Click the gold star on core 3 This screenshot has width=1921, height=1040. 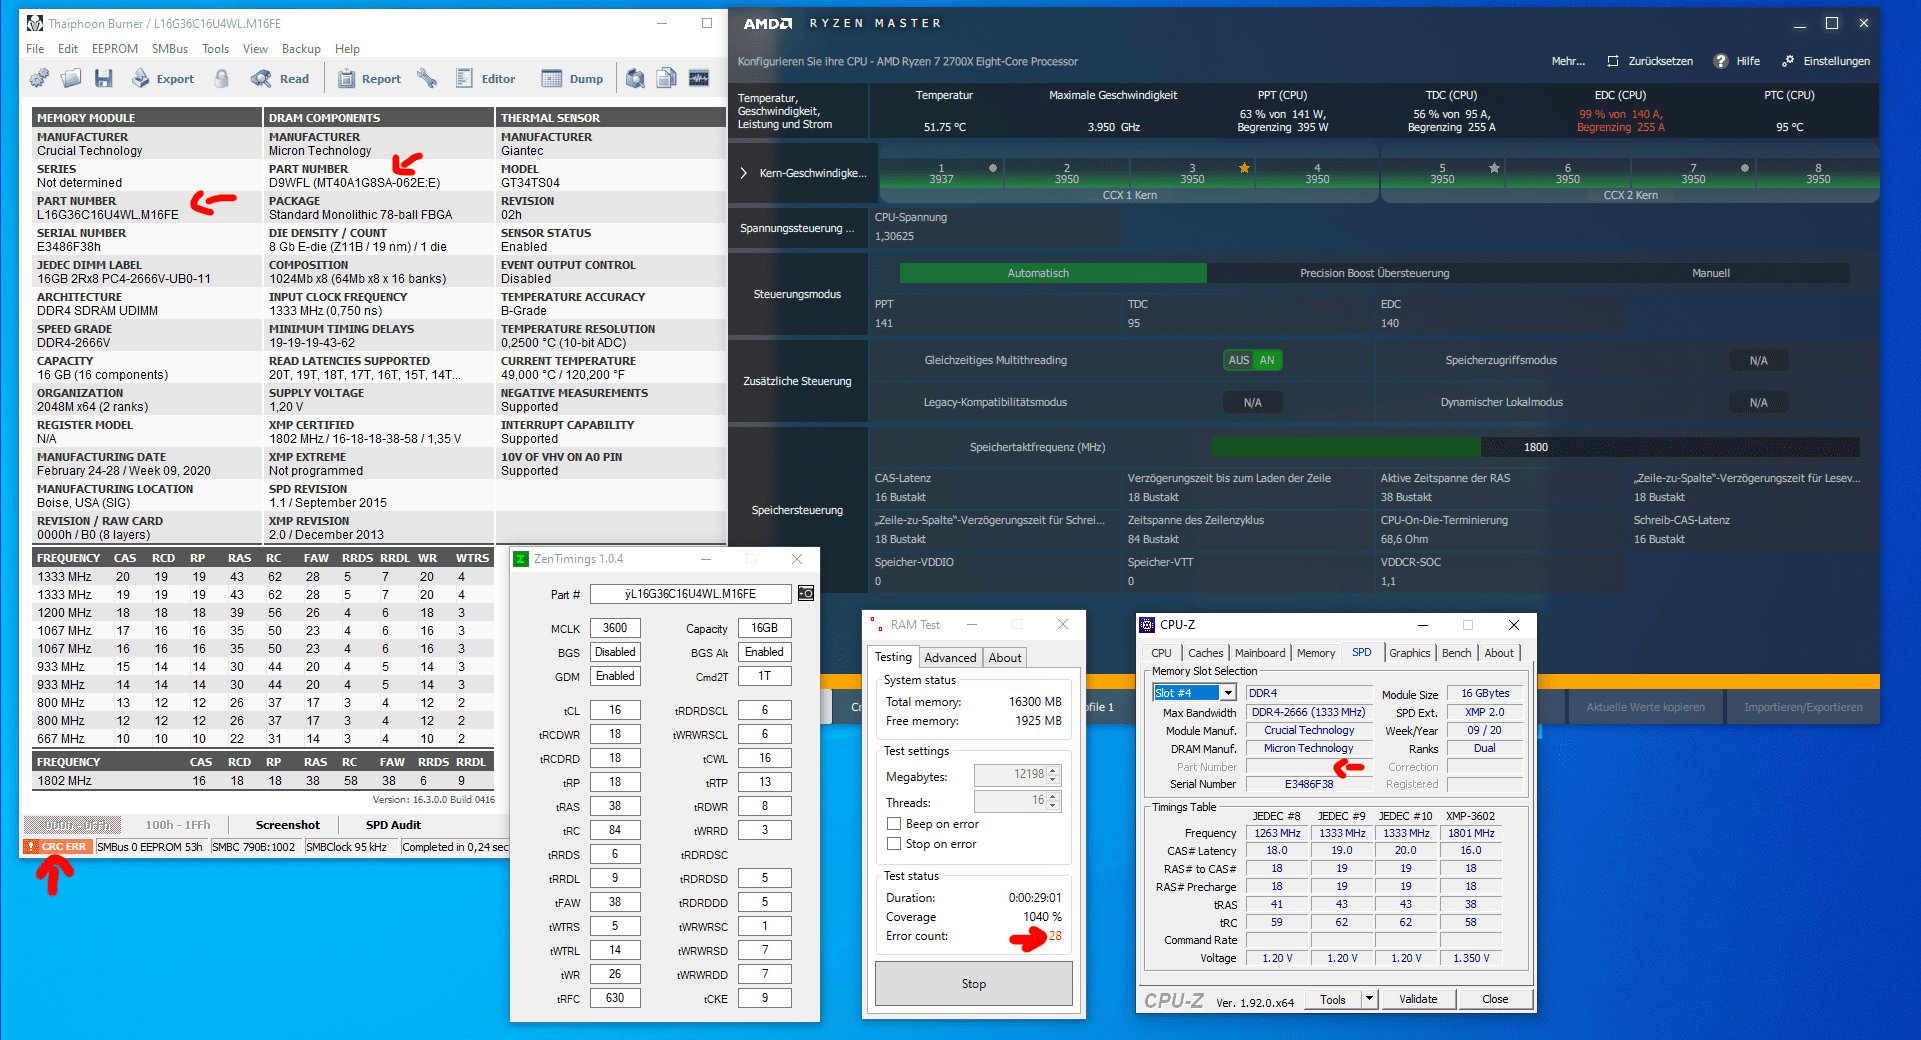1244,168
